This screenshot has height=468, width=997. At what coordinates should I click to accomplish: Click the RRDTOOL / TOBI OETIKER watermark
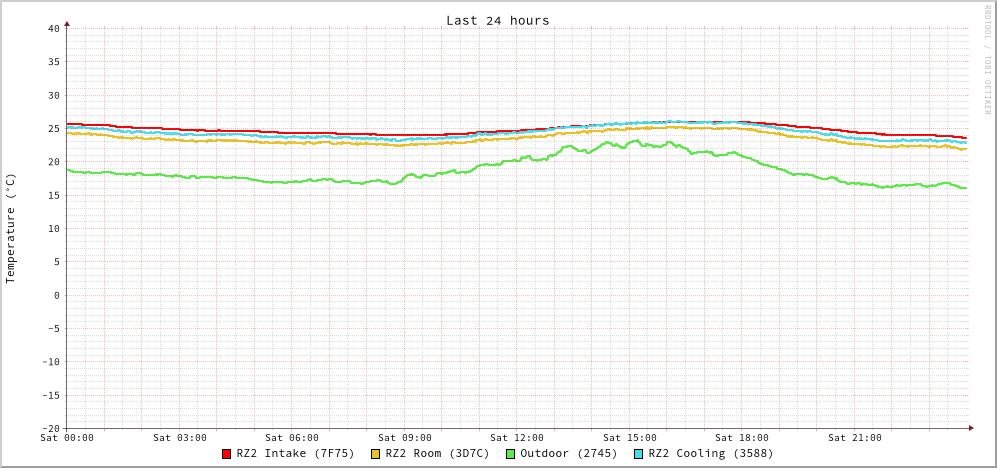click(987, 59)
